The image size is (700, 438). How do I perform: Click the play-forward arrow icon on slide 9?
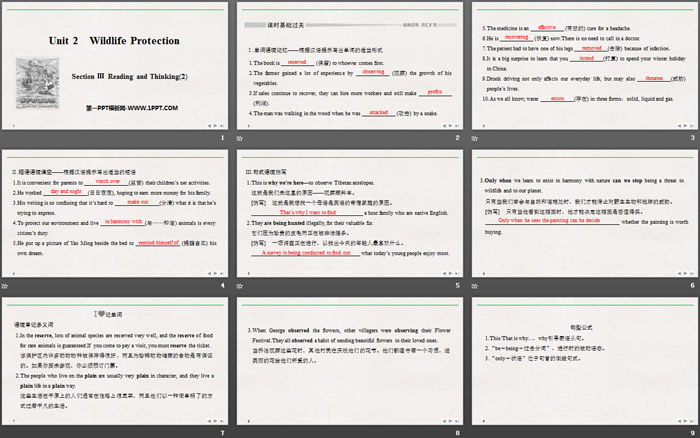click(x=685, y=421)
